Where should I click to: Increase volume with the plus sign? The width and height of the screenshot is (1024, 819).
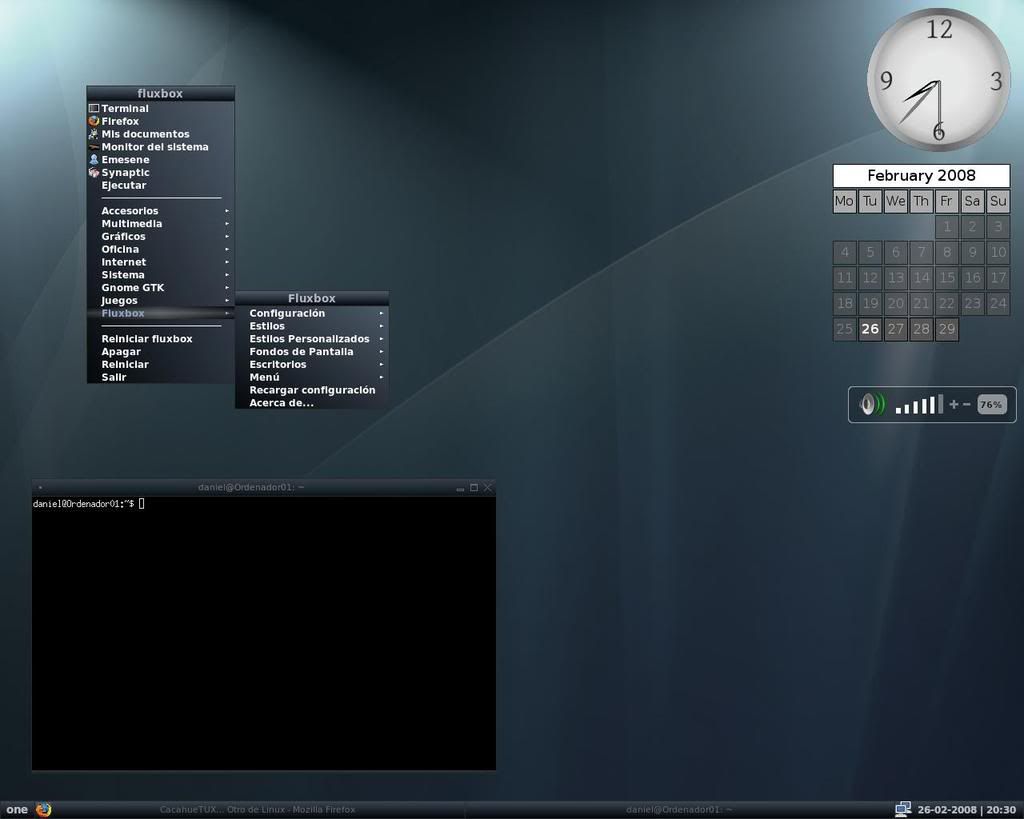click(x=953, y=404)
